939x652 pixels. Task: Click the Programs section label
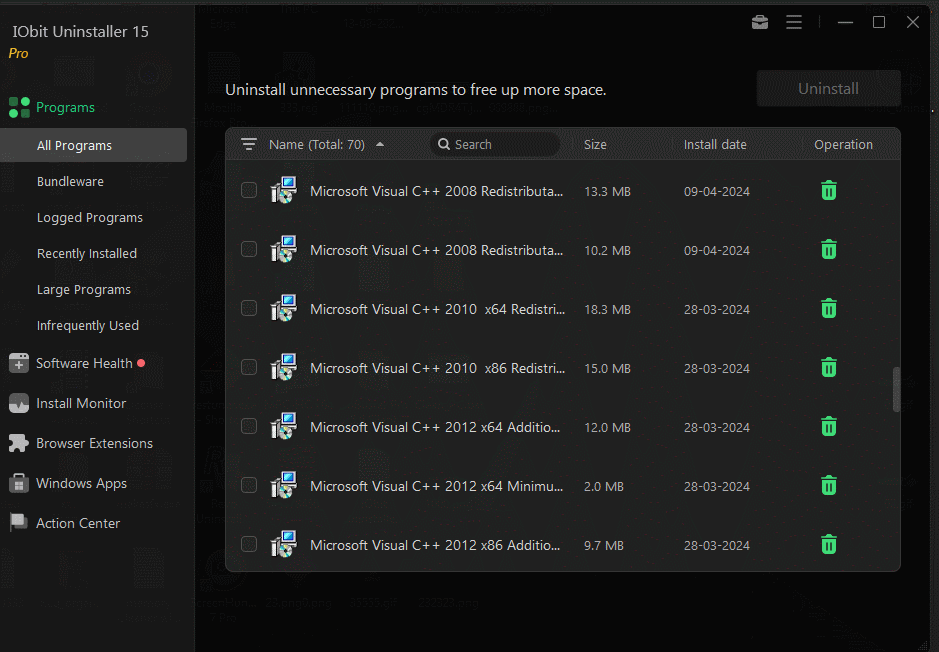pyautogui.click(x=65, y=107)
